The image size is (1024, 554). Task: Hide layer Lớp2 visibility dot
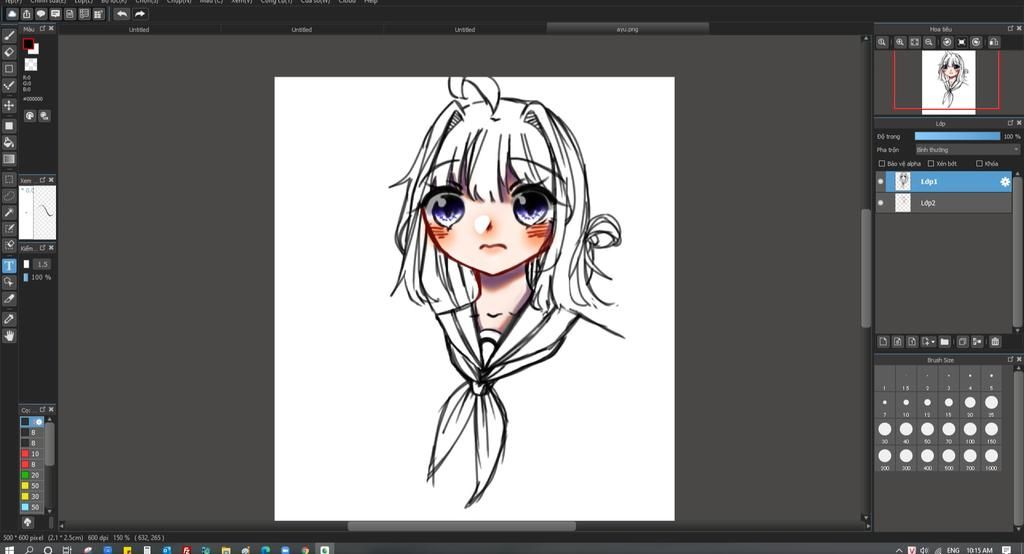(880, 203)
